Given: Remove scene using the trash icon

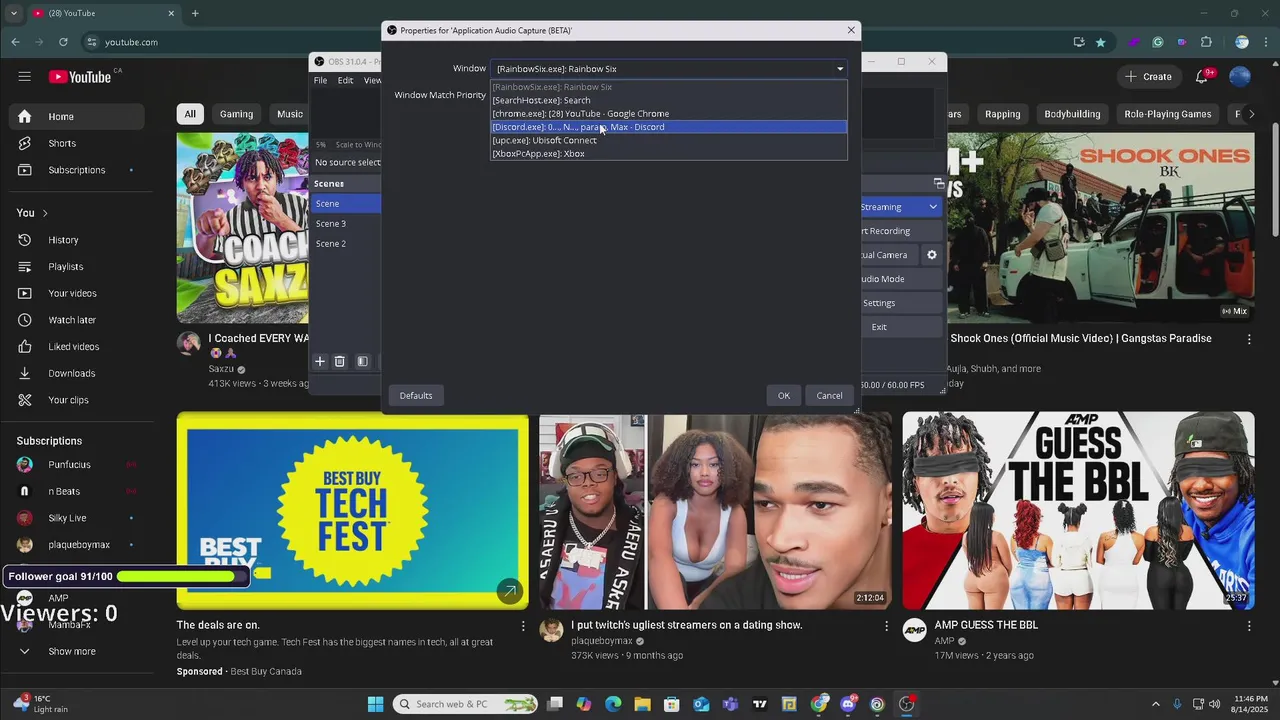Looking at the screenshot, I should click(340, 361).
